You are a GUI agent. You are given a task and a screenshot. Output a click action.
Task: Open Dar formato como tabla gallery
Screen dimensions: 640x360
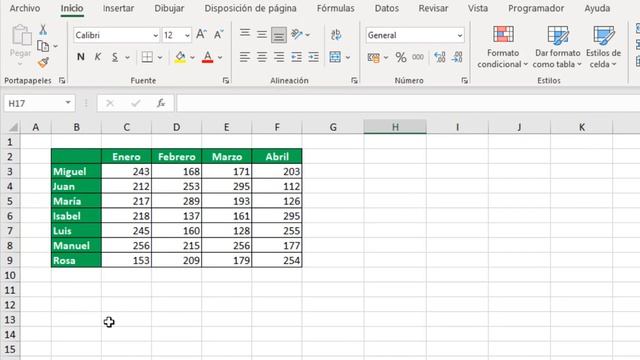pyautogui.click(x=557, y=47)
